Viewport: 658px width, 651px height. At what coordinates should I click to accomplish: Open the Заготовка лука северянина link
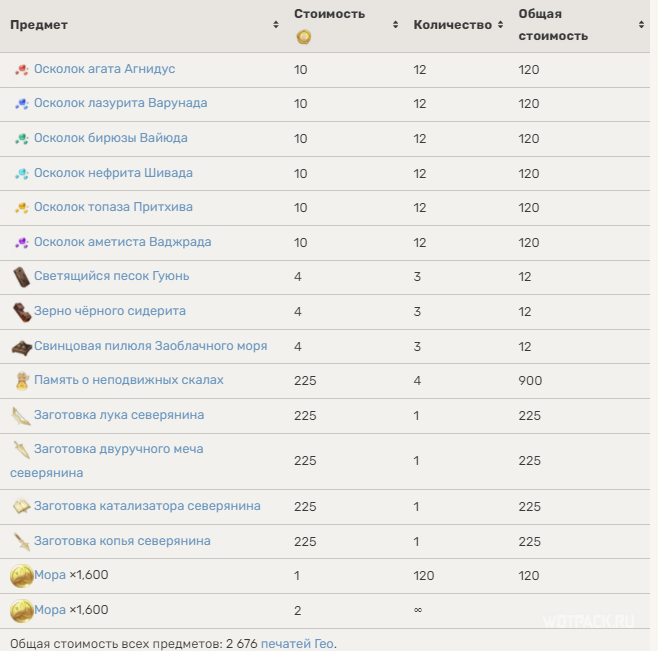119,415
